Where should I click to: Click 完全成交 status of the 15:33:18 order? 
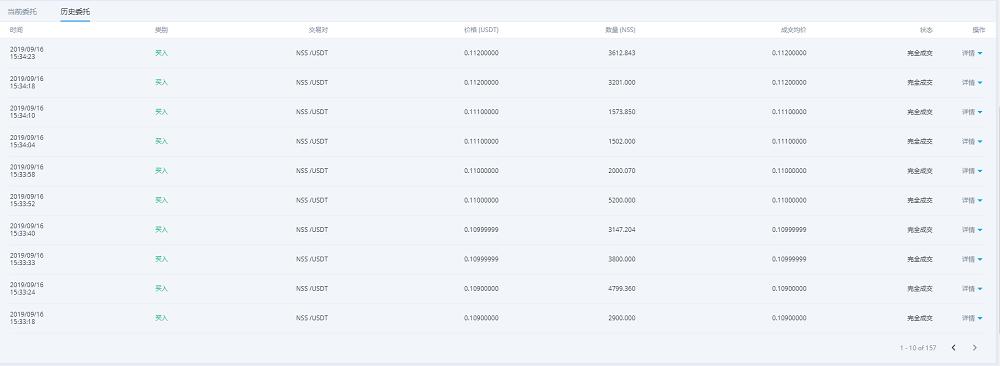click(920, 318)
